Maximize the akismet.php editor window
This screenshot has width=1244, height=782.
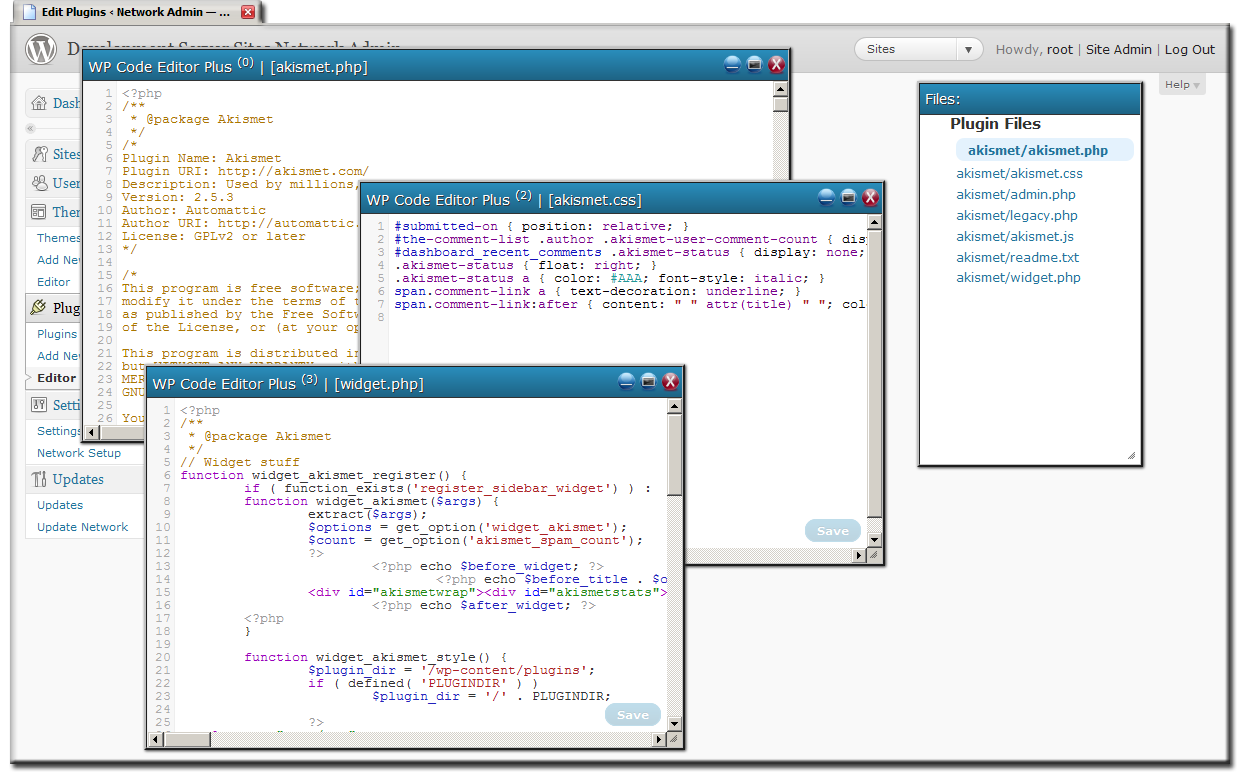pos(754,65)
